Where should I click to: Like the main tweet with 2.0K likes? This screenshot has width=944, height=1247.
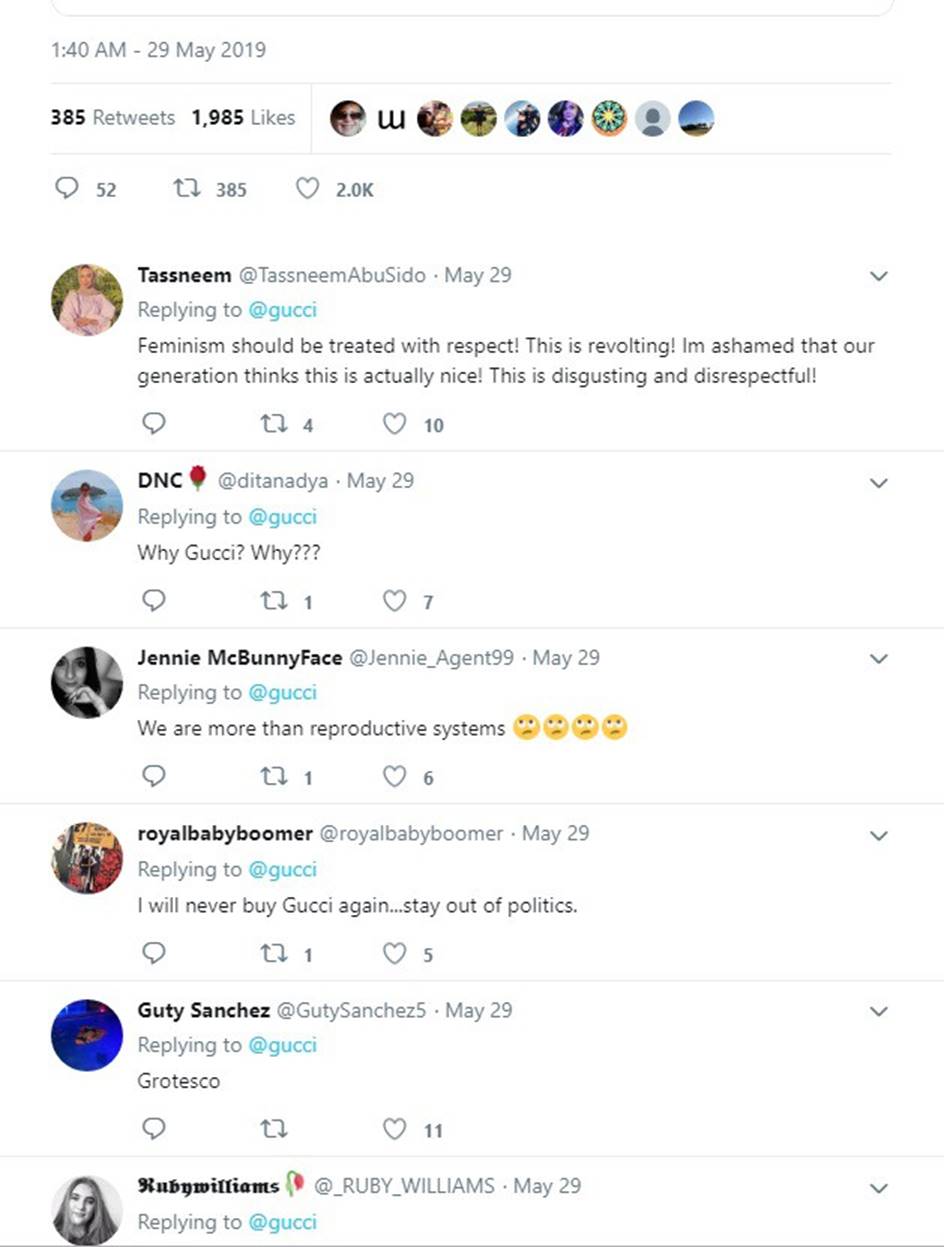(x=308, y=188)
